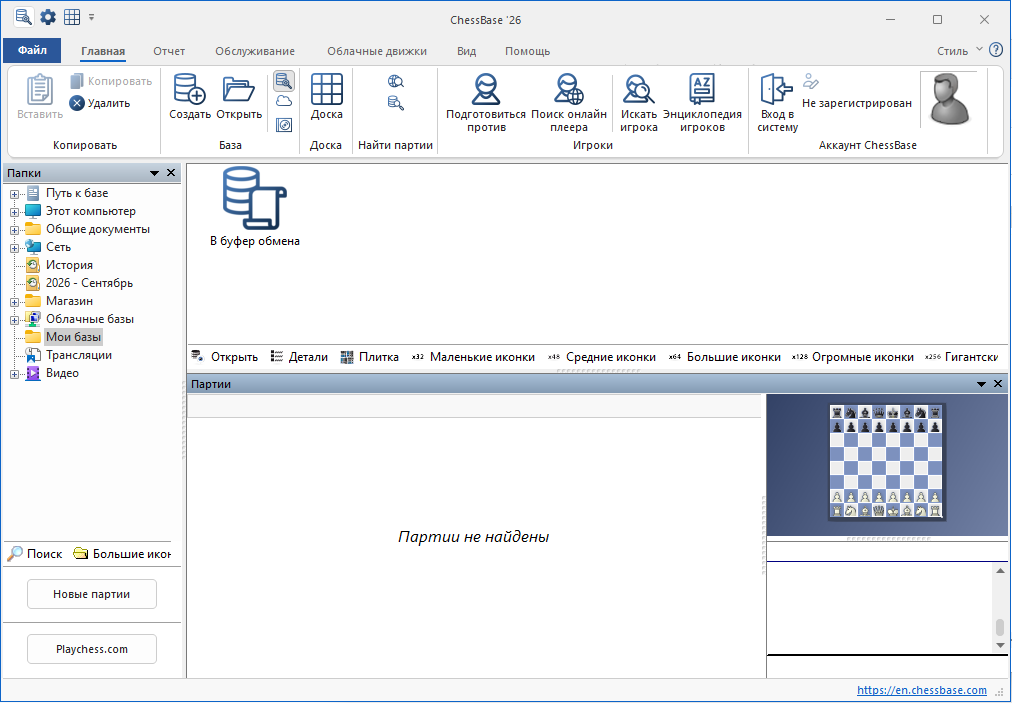This screenshot has width=1012, height=703.
Task: Click the disc icon in База group
Action: pos(284,125)
